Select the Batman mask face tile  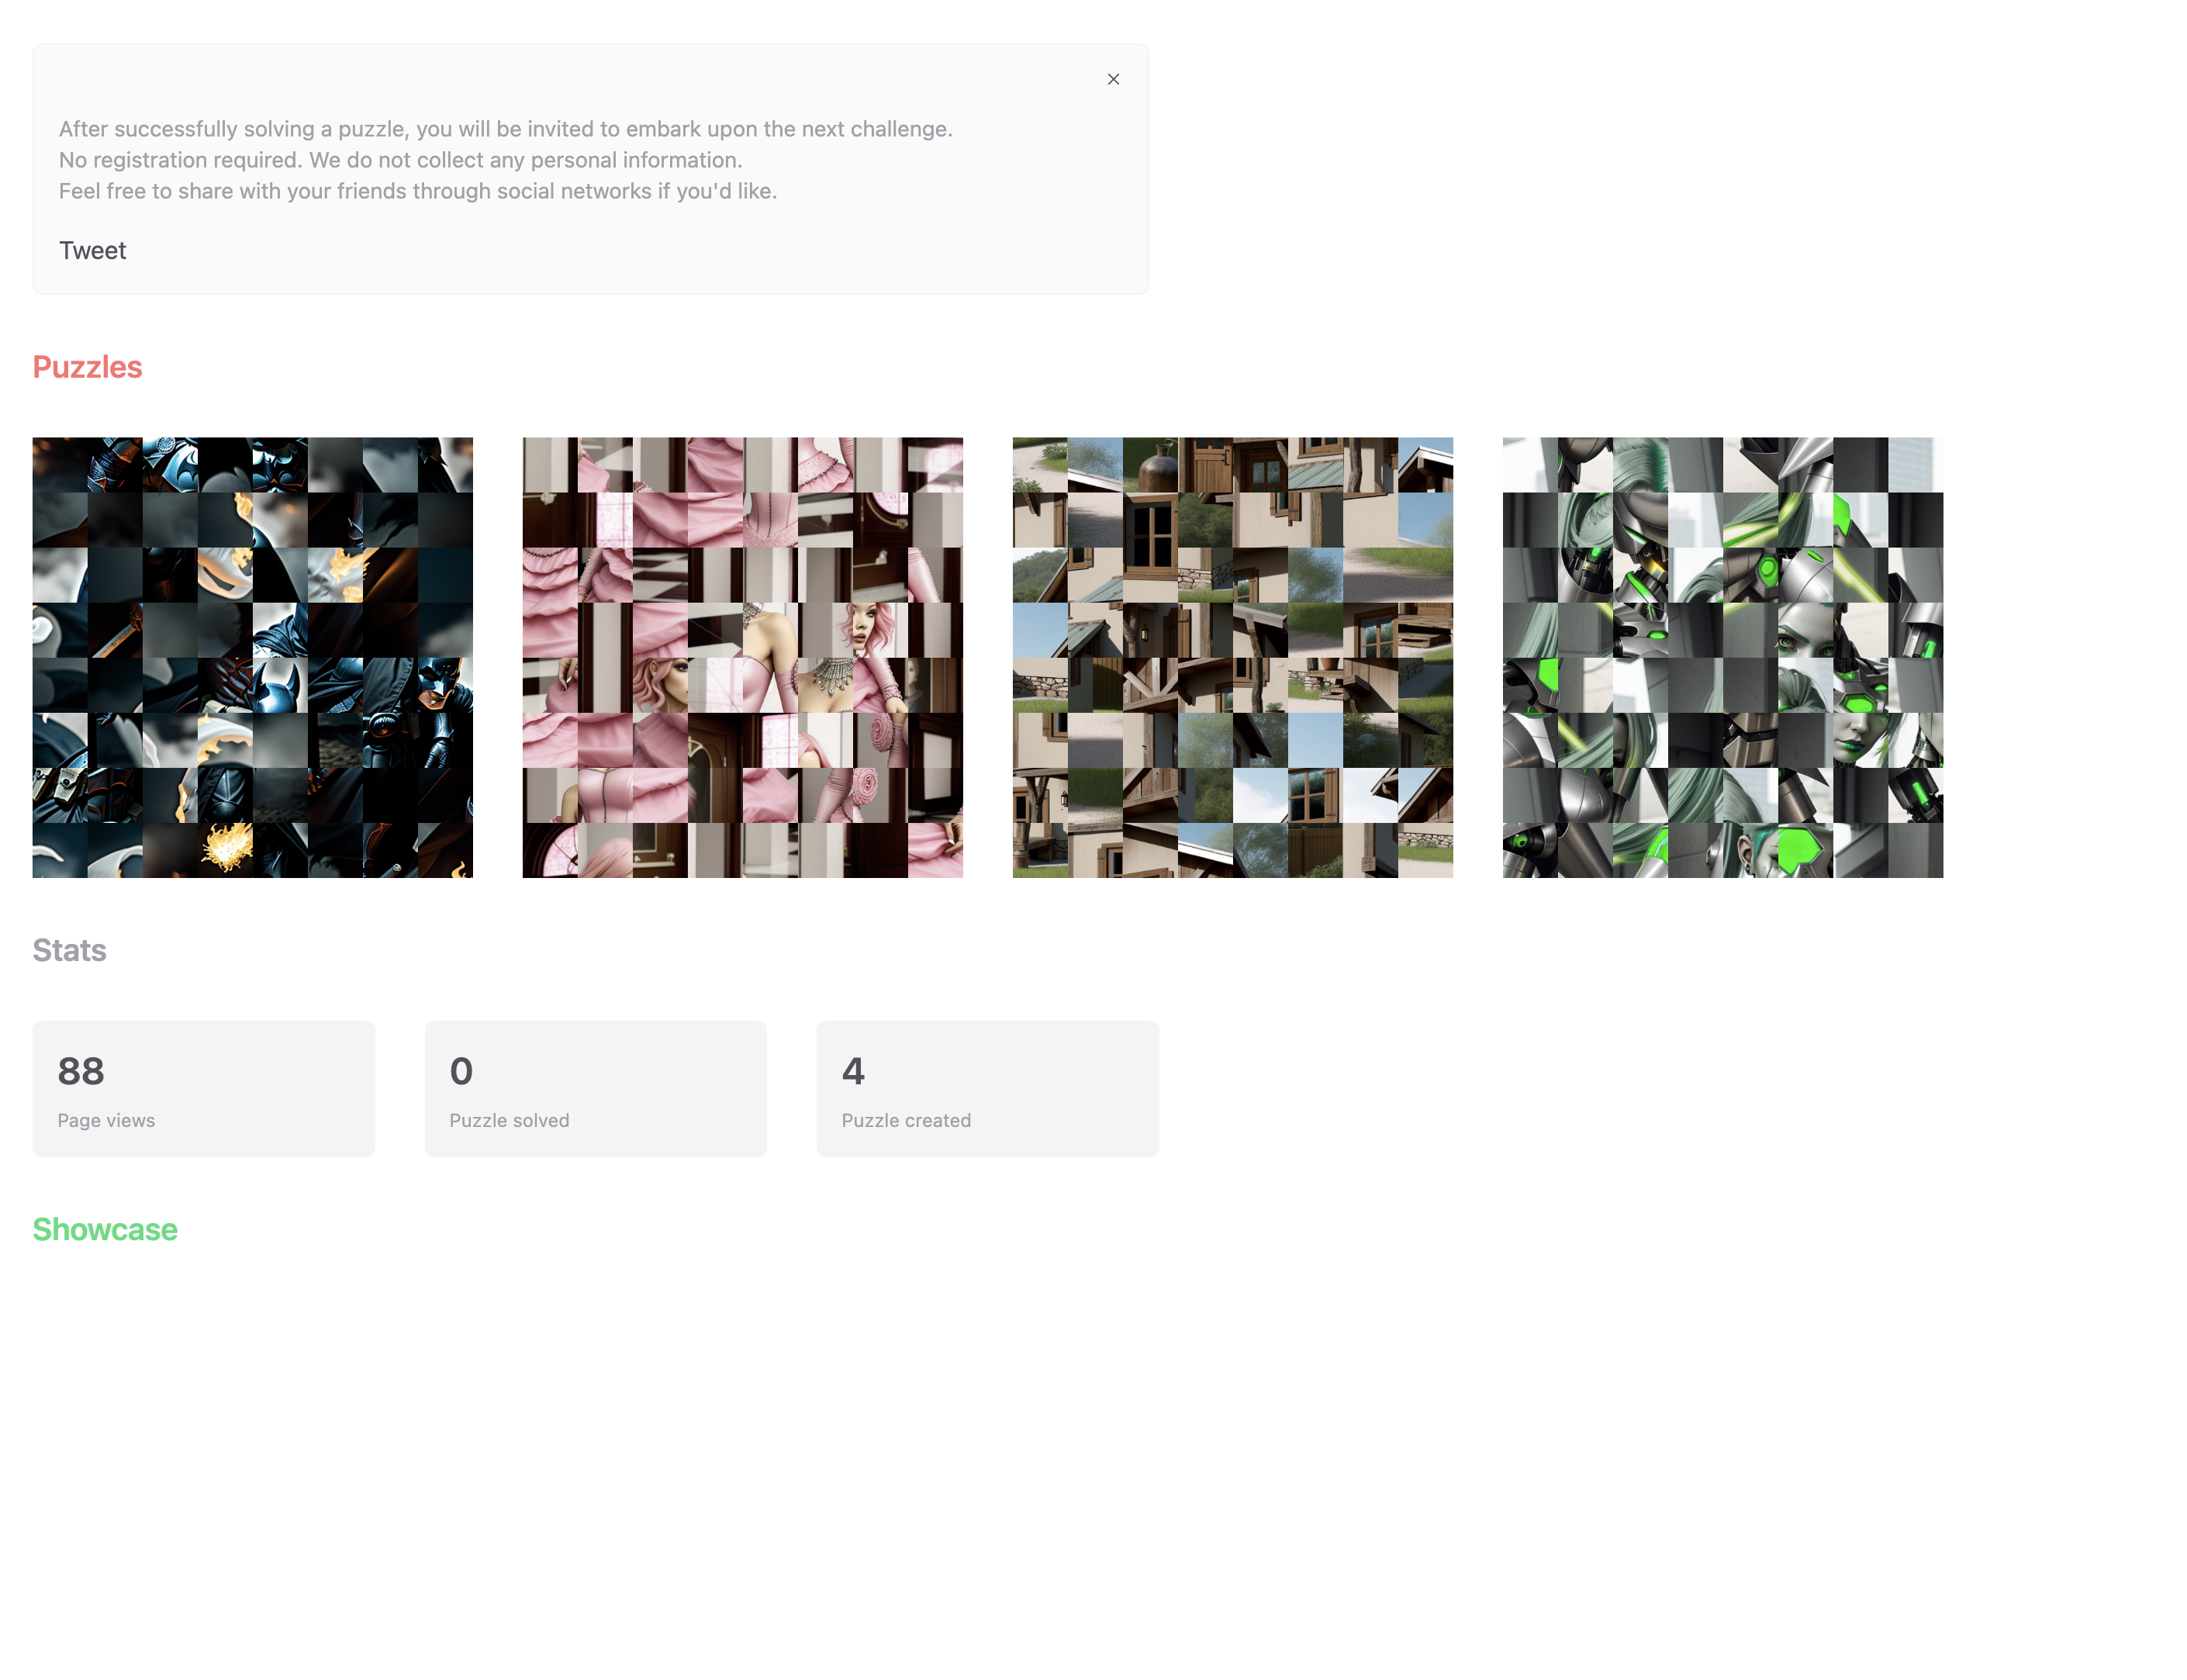[x=445, y=685]
